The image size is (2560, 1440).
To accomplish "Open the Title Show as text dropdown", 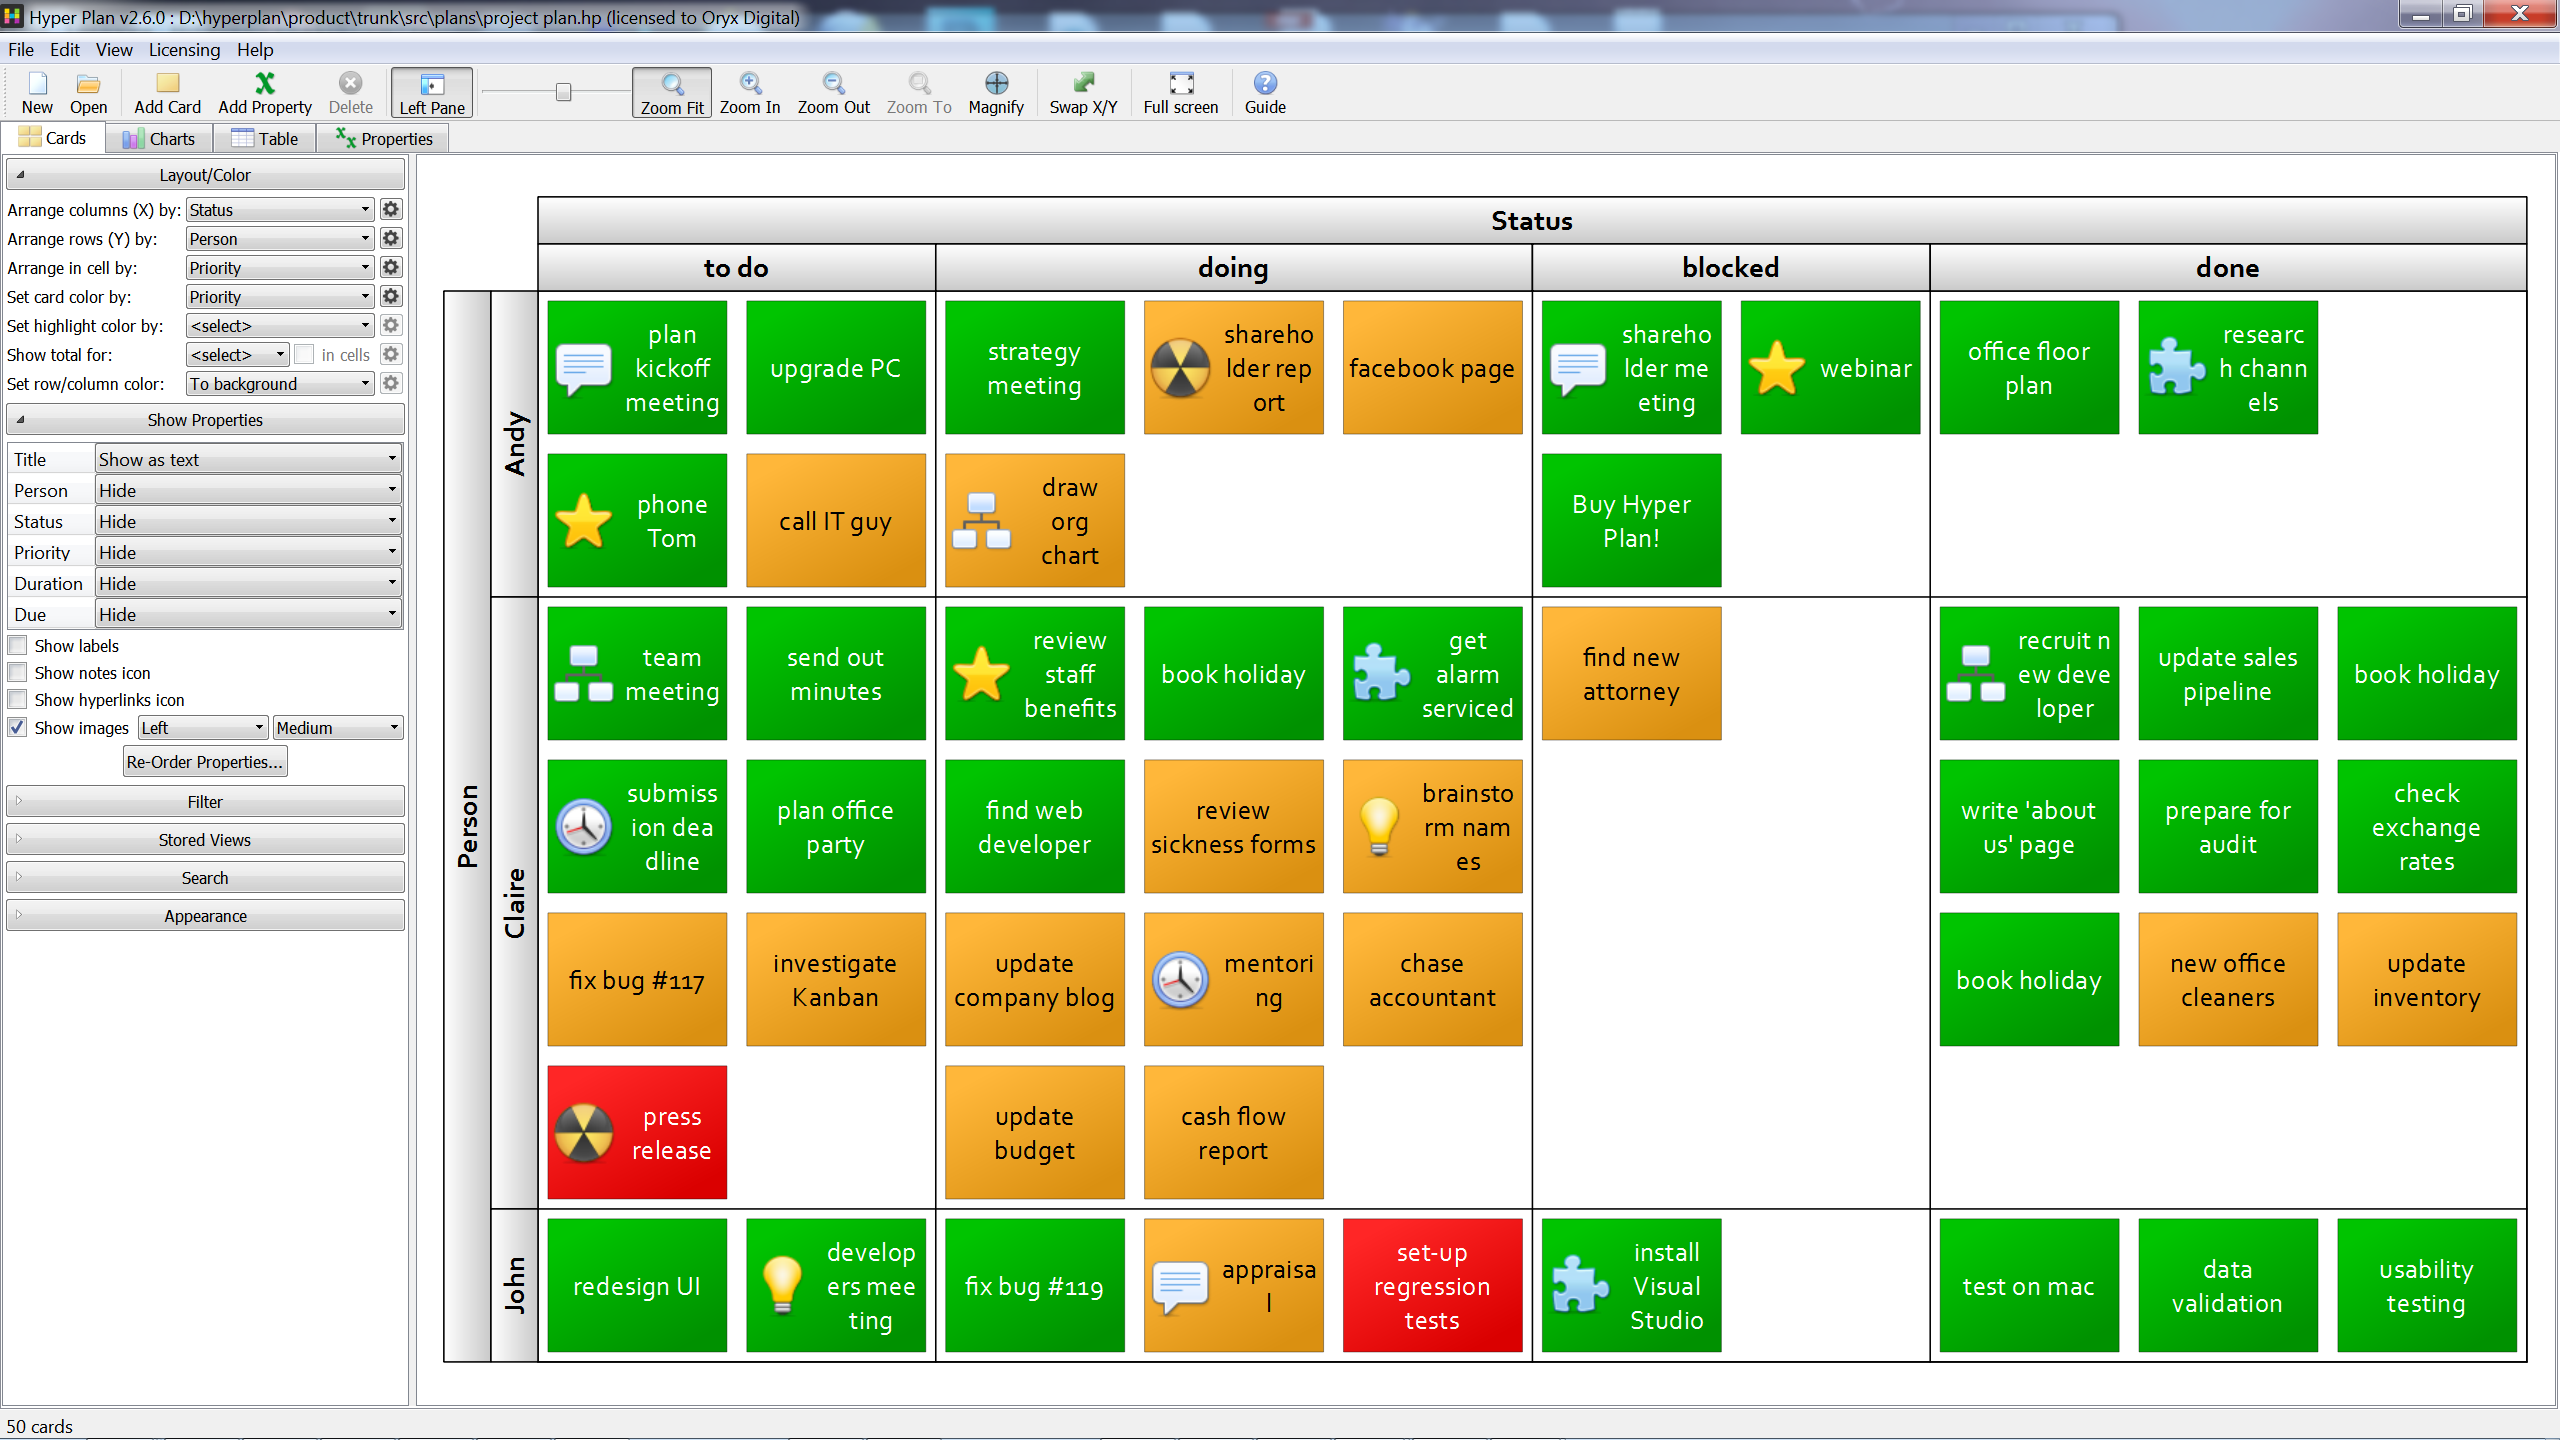I will (x=248, y=460).
